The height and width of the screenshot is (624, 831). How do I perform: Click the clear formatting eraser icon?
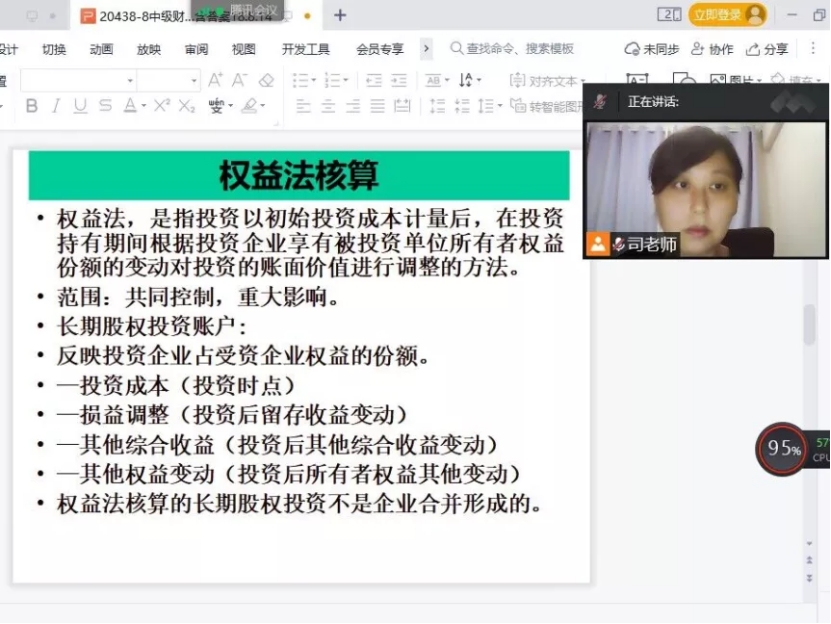point(266,80)
